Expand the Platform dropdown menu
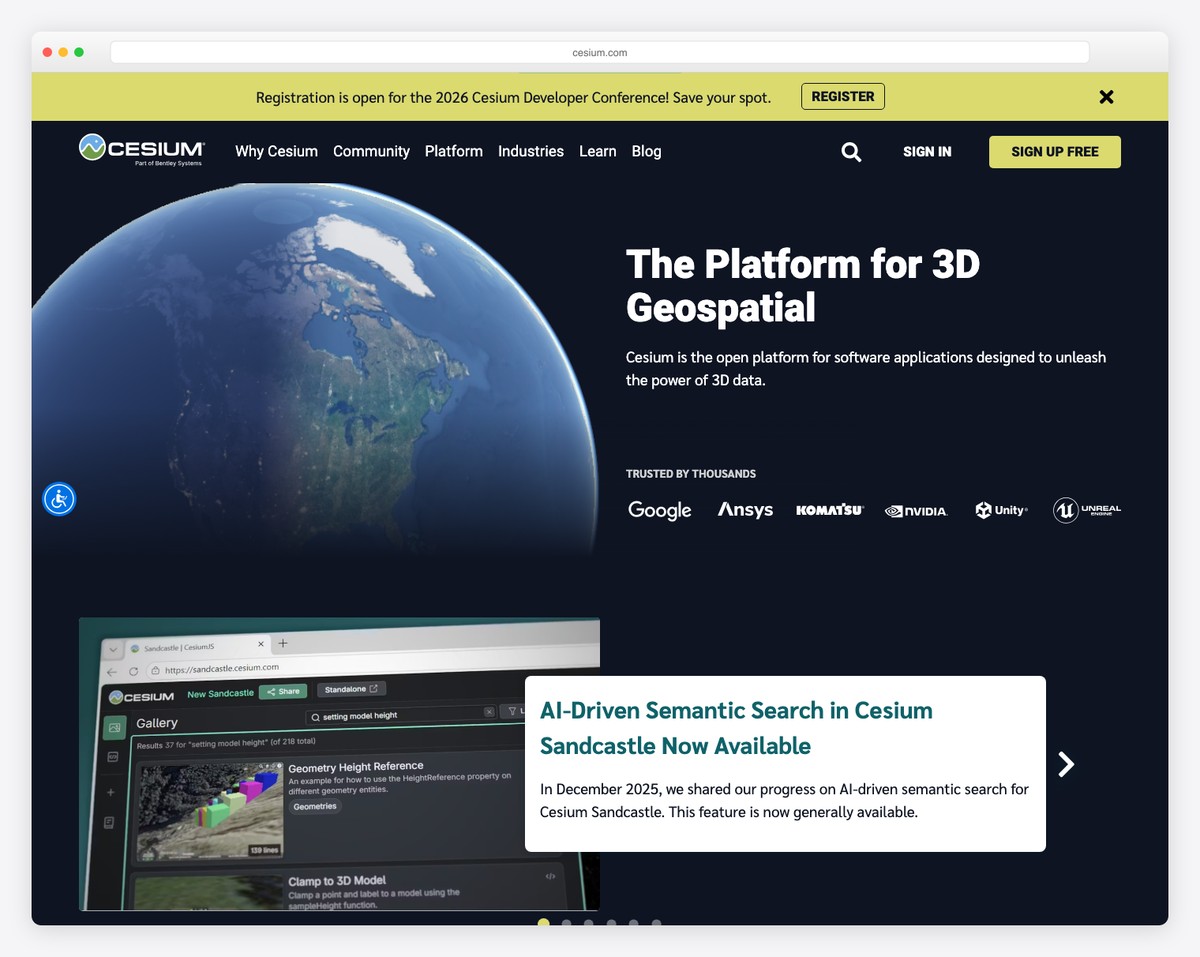This screenshot has height=957, width=1200. click(453, 151)
